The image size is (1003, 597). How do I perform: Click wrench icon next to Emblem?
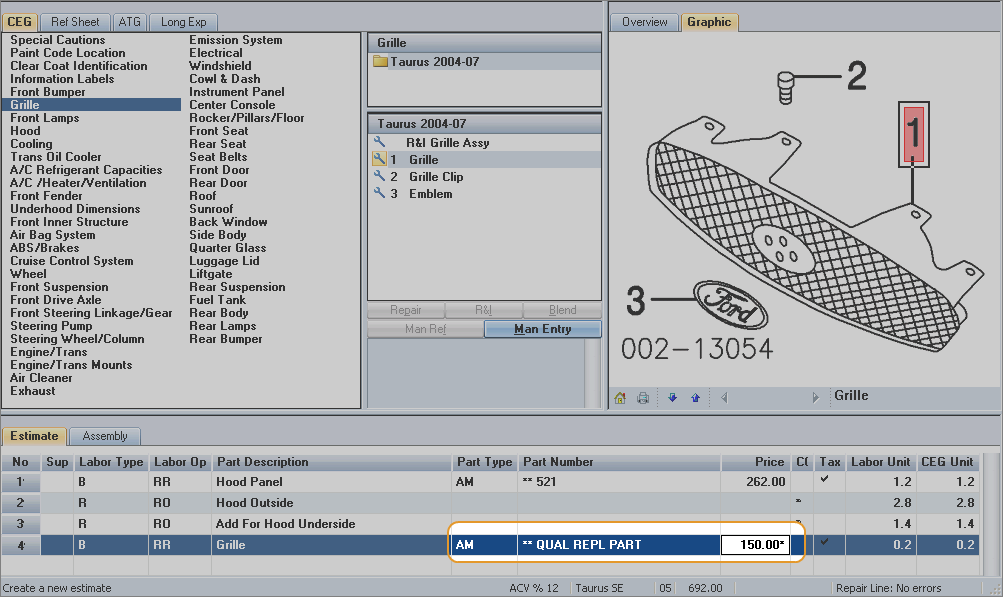(x=379, y=194)
